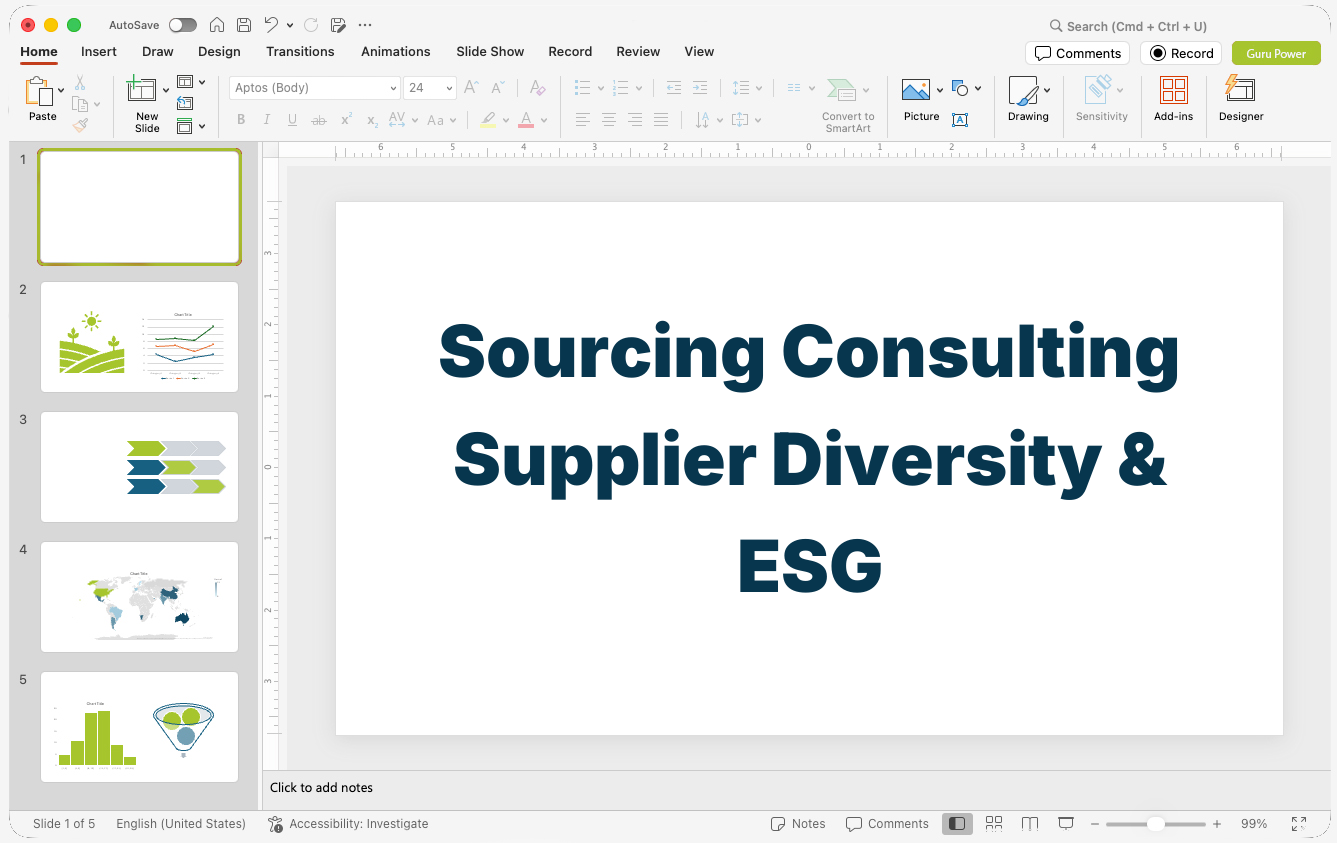The image size is (1337, 843).
Task: Toggle Bold formatting
Action: point(241,120)
